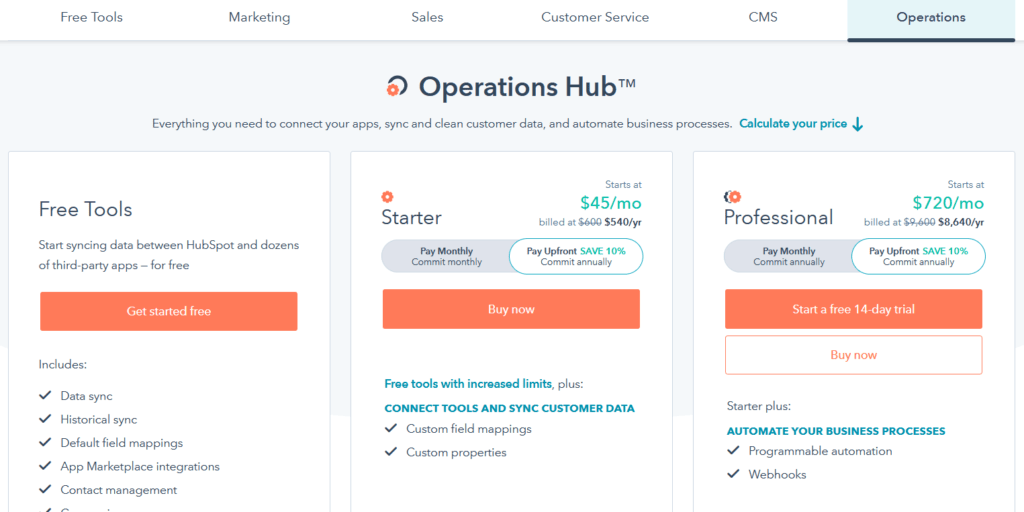Click CONNECT TOOLS AND SYNC CUSTOMER DATA heading
This screenshot has height=512, width=1024.
(x=509, y=408)
